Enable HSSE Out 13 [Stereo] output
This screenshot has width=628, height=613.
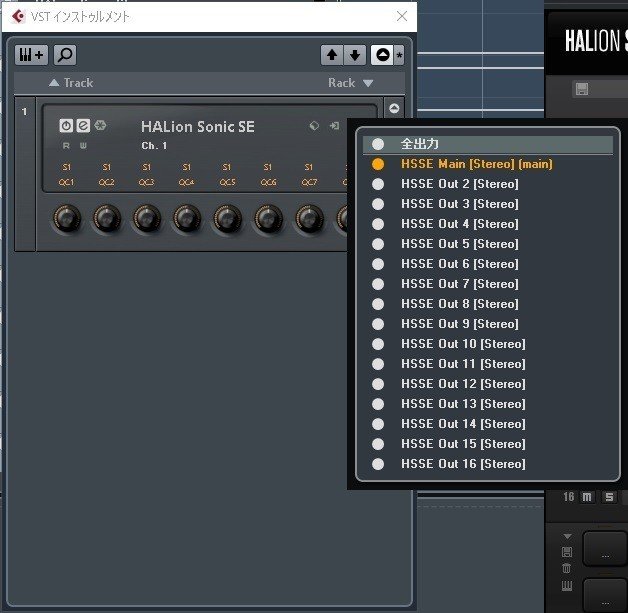(487, 404)
